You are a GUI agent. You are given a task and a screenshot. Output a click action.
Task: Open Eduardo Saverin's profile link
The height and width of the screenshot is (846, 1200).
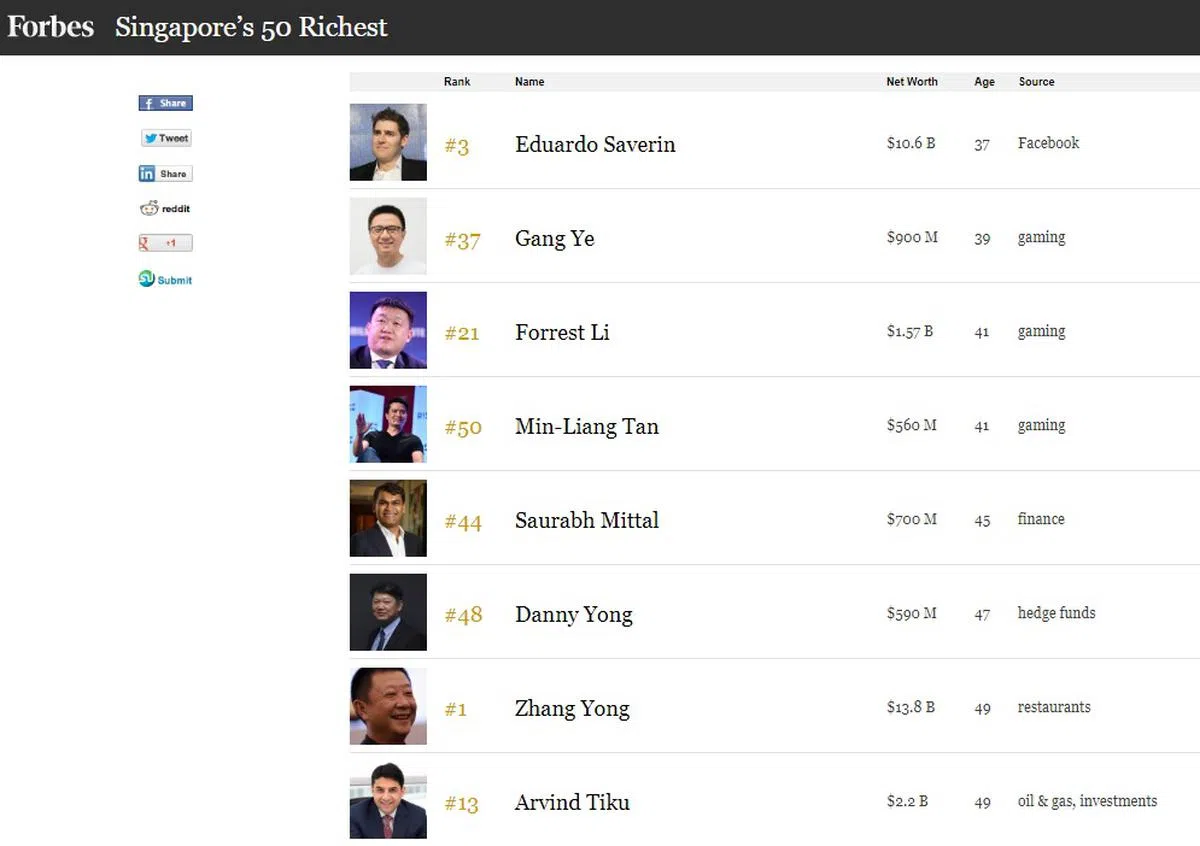[x=595, y=144]
